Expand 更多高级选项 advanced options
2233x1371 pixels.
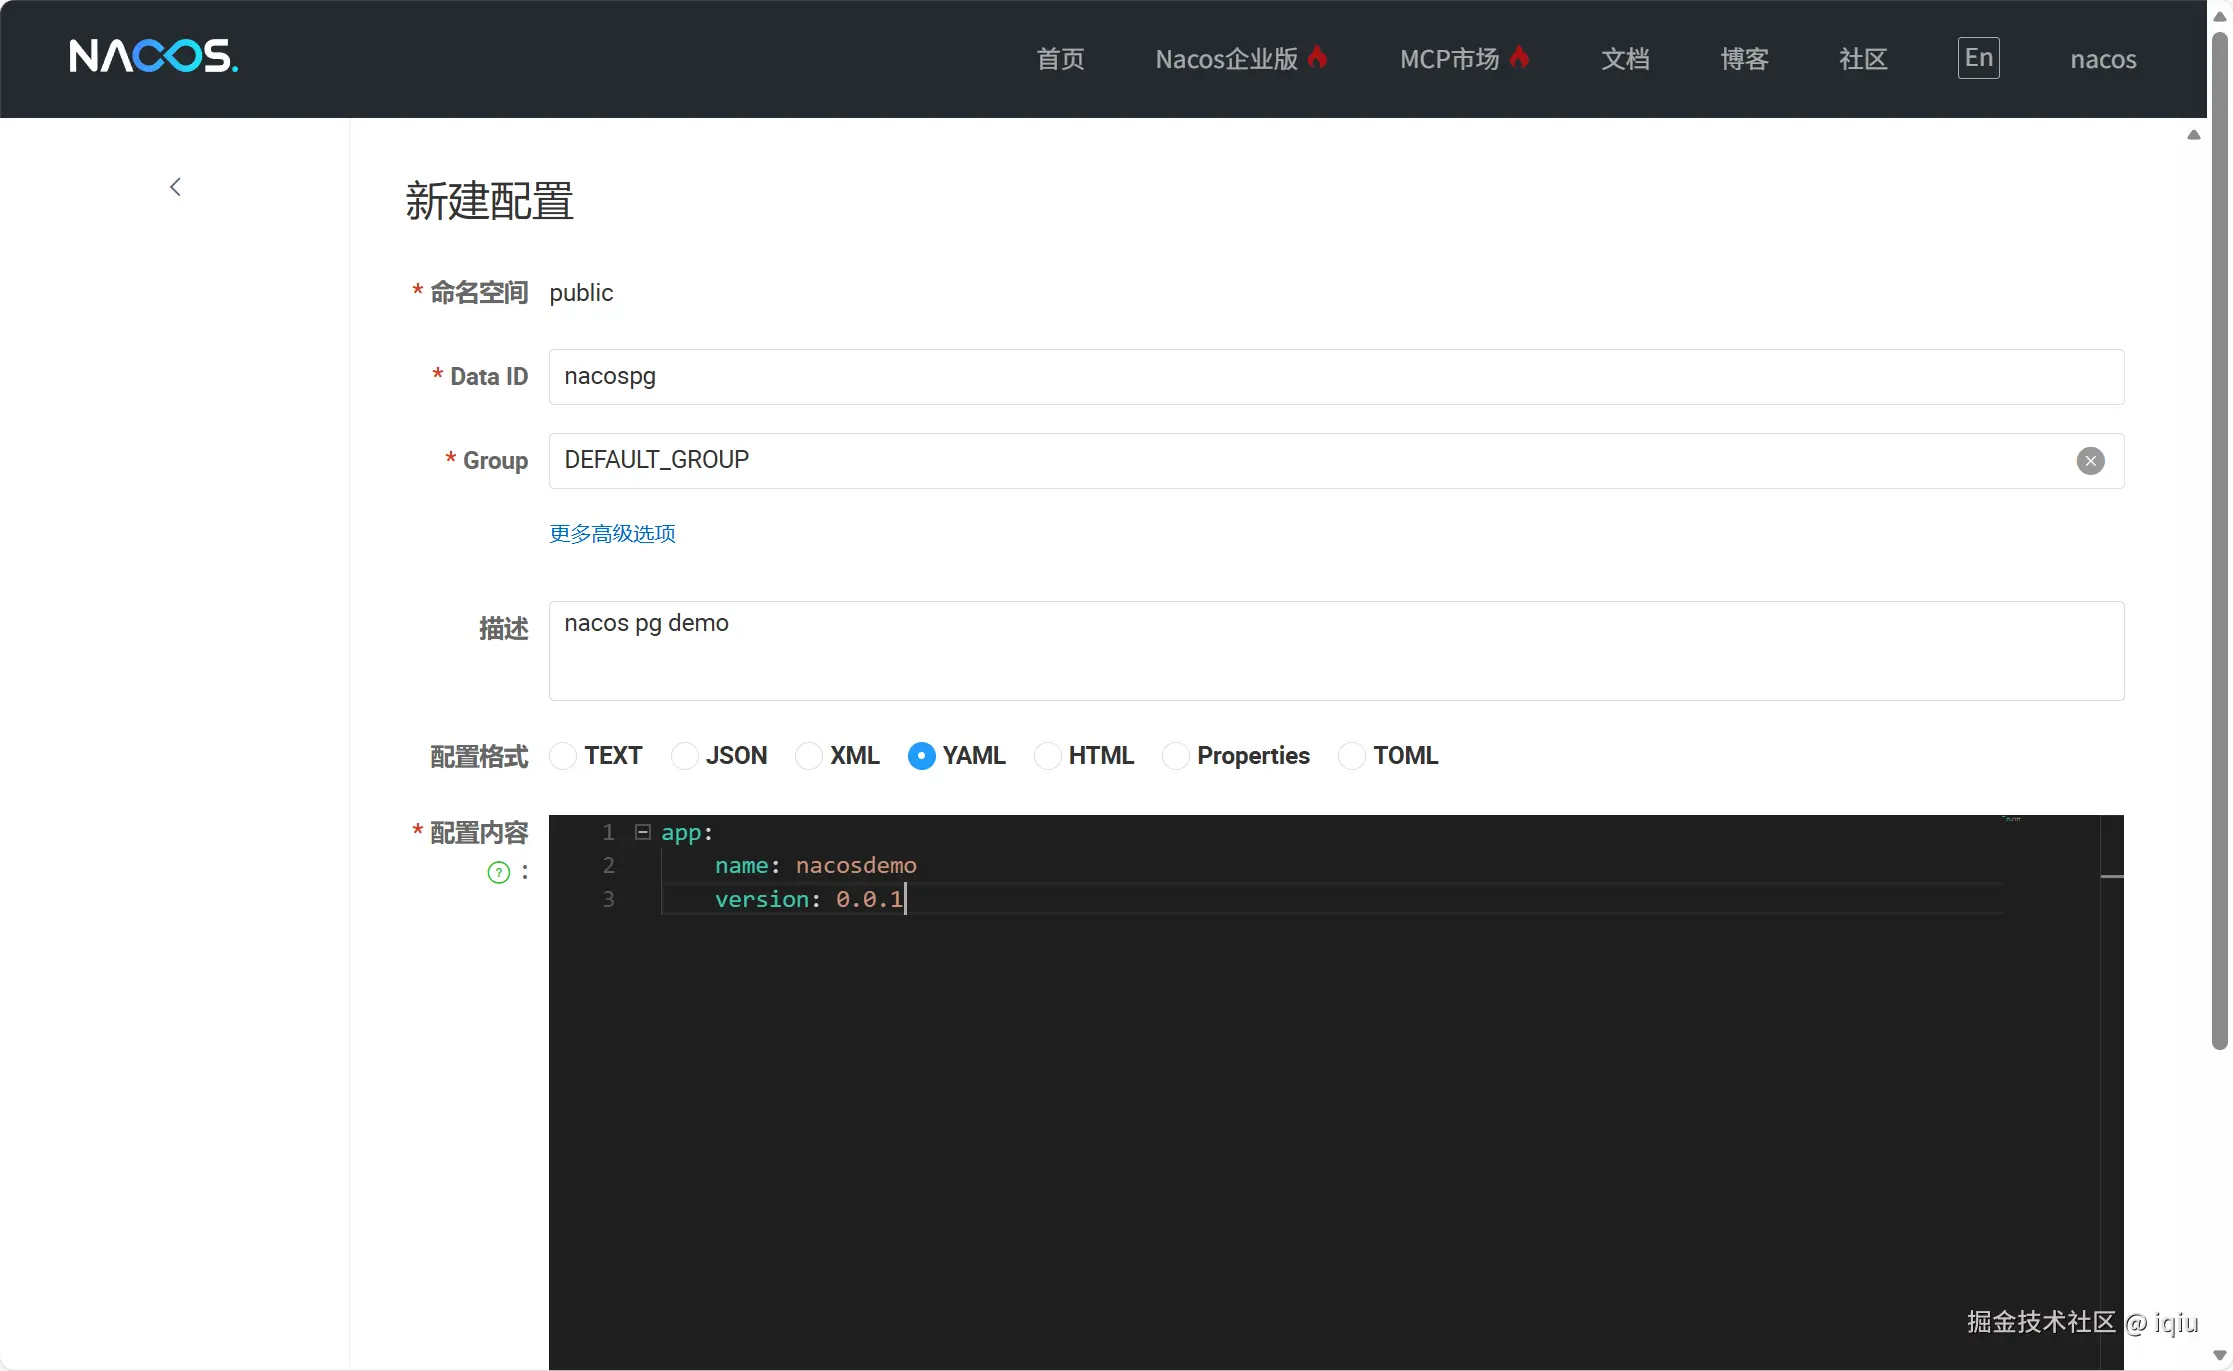click(612, 534)
